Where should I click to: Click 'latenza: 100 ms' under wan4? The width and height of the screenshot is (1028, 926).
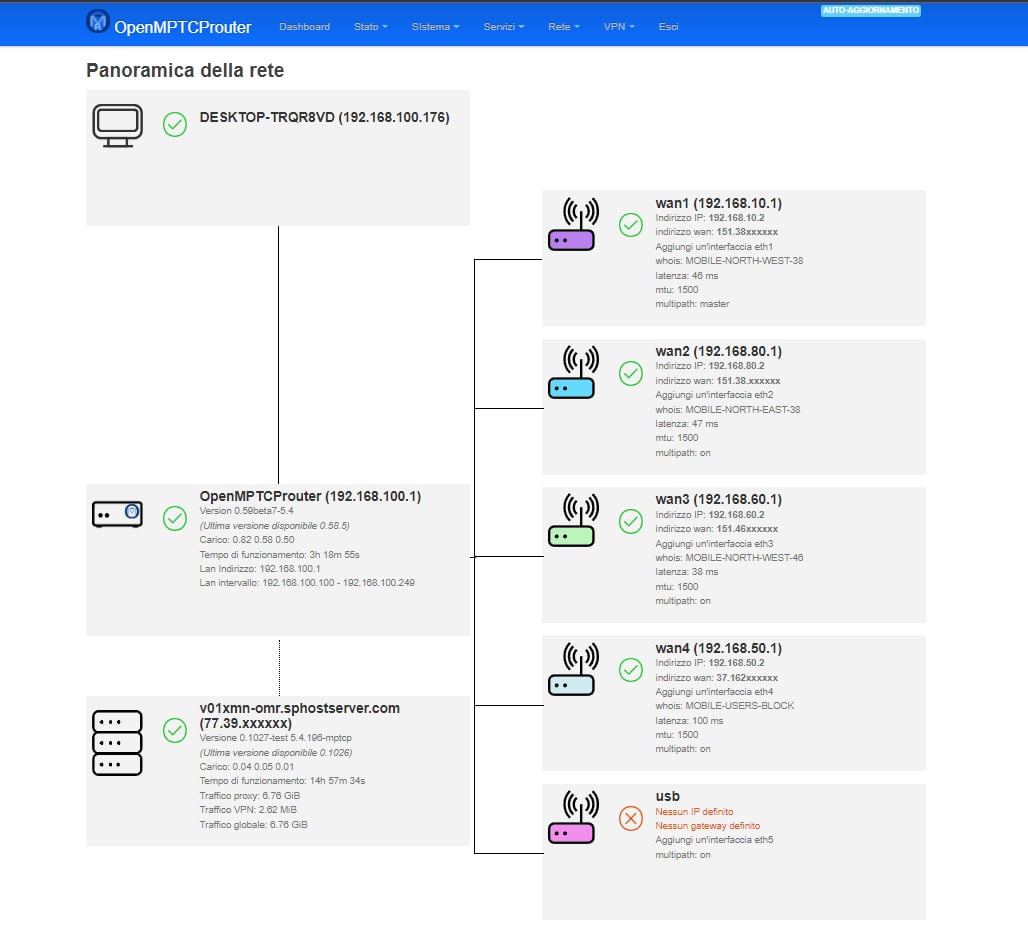(x=689, y=721)
